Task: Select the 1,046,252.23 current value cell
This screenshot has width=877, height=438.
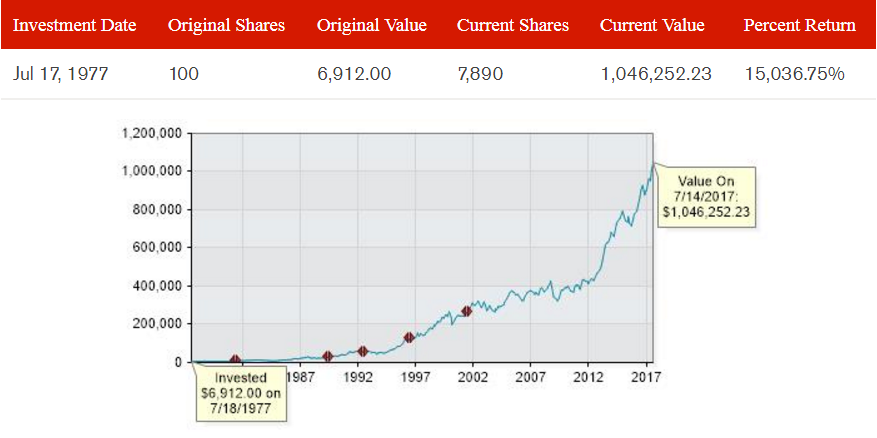Action: pos(656,74)
